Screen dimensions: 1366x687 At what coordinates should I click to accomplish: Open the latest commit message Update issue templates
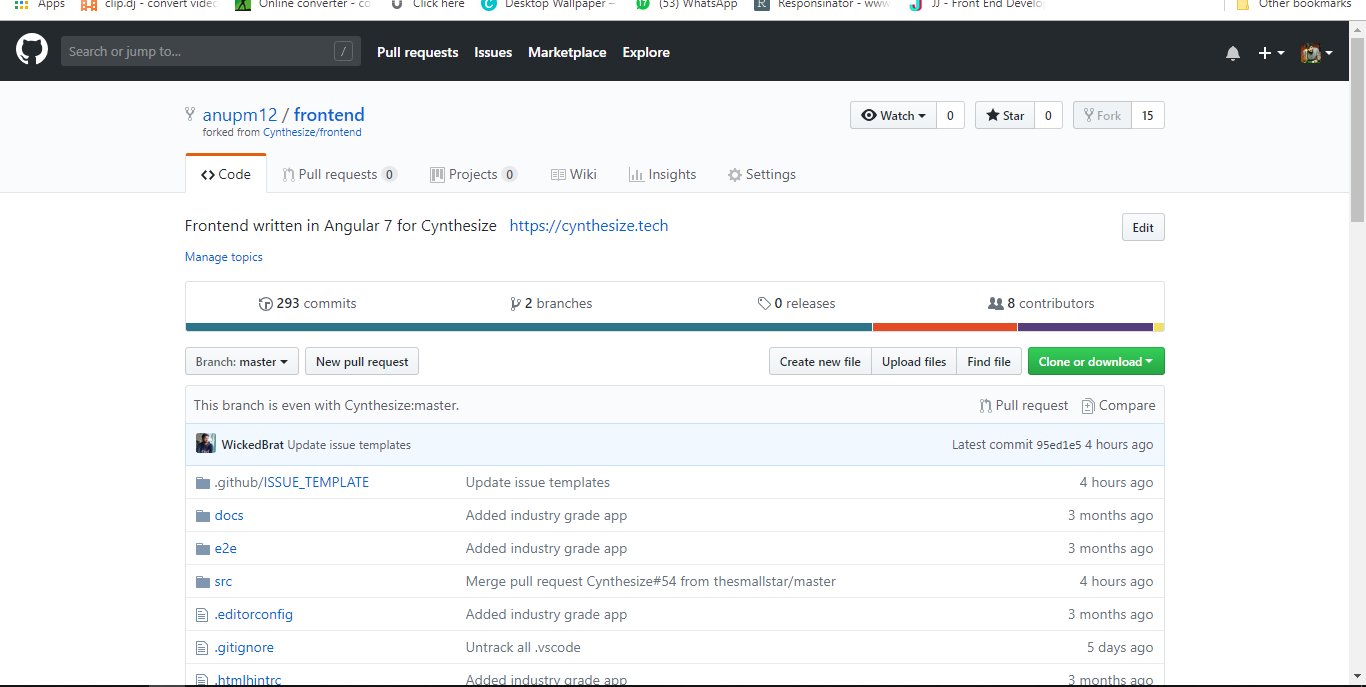click(x=349, y=445)
